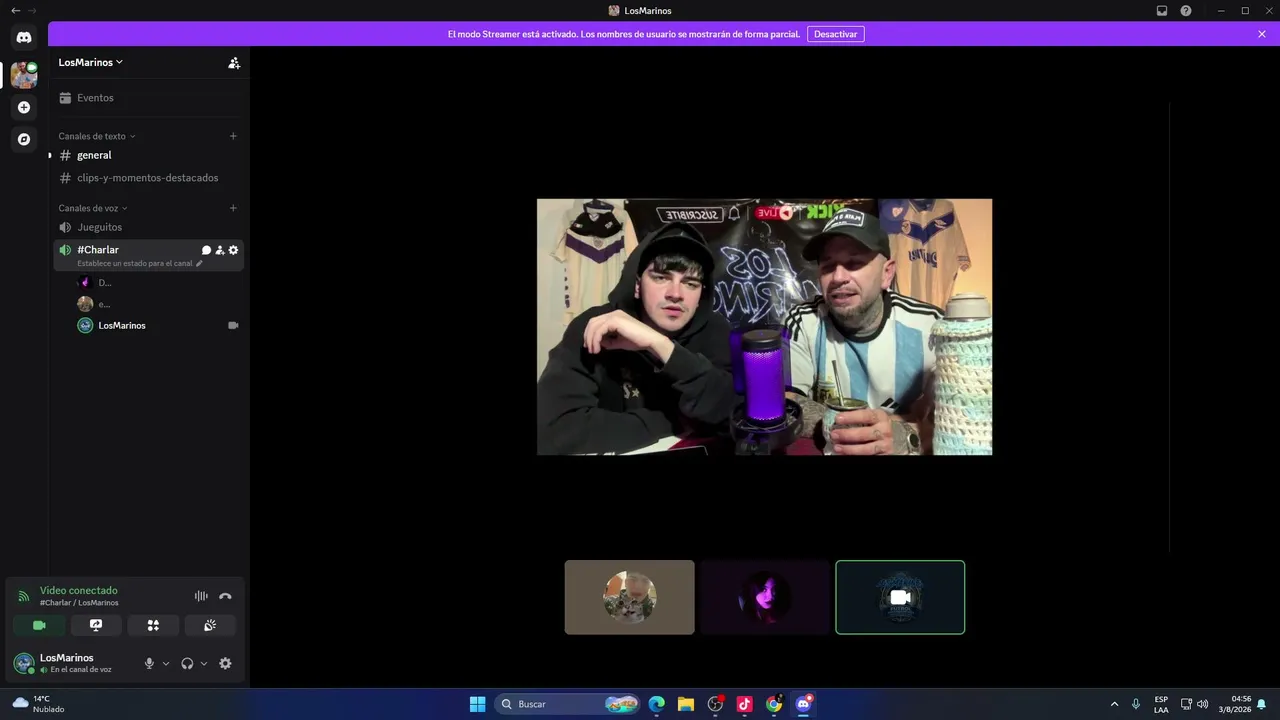Open the headphone output options chevron
The height and width of the screenshot is (720, 1280).
(x=204, y=663)
